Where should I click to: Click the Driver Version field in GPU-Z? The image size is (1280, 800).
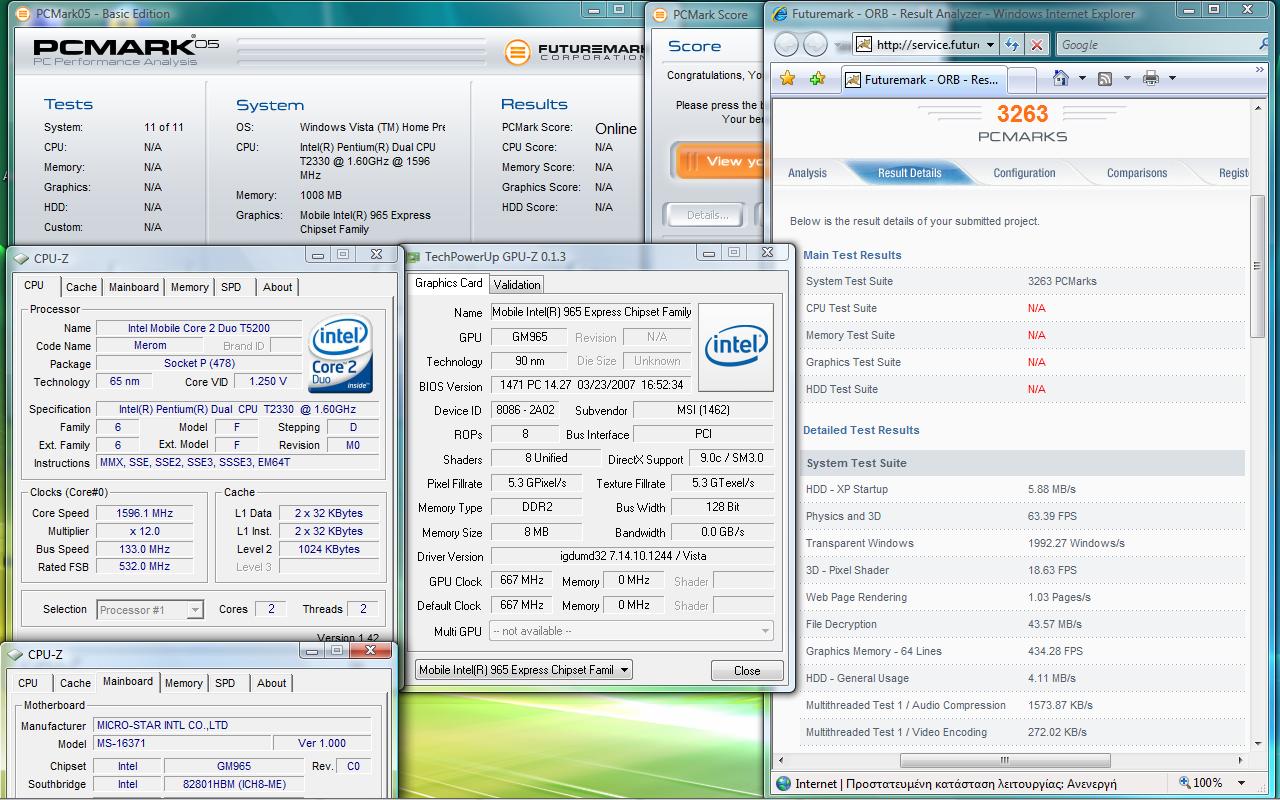click(632, 556)
